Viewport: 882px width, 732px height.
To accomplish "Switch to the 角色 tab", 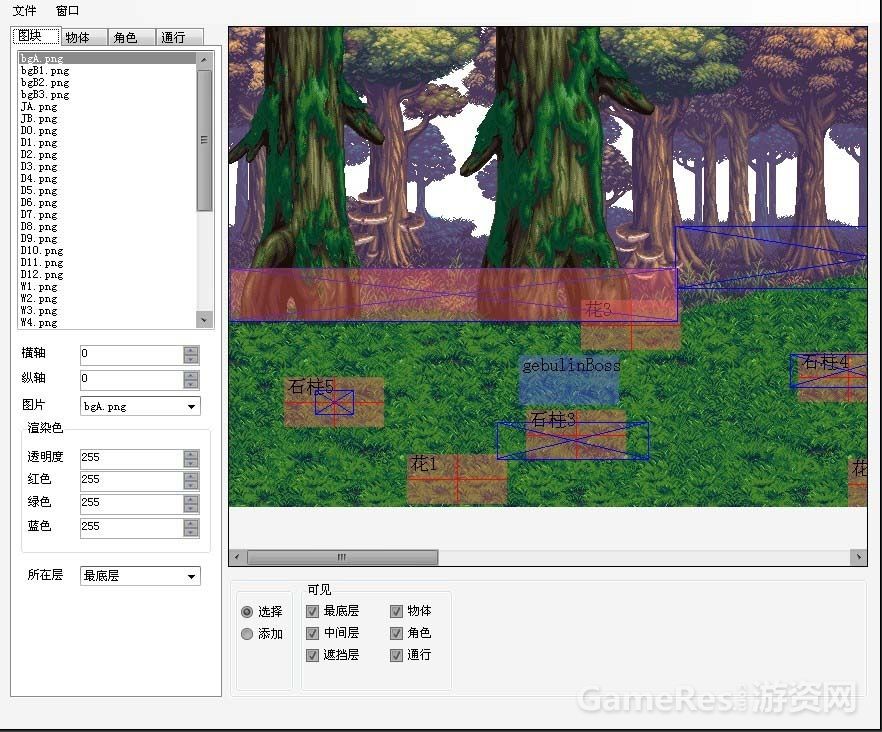I will pyautogui.click(x=125, y=37).
